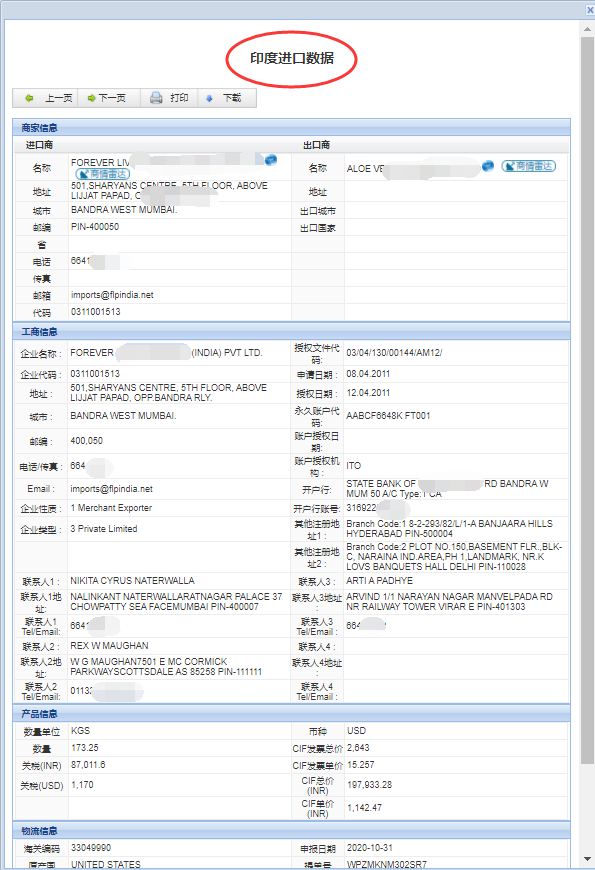595x870 pixels.
Task: Click the 打印 print button
Action: pyautogui.click(x=169, y=98)
